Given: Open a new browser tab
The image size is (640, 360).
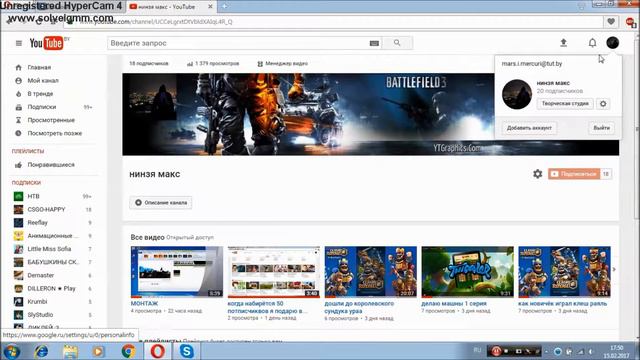Looking at the screenshot, I should click(224, 6).
